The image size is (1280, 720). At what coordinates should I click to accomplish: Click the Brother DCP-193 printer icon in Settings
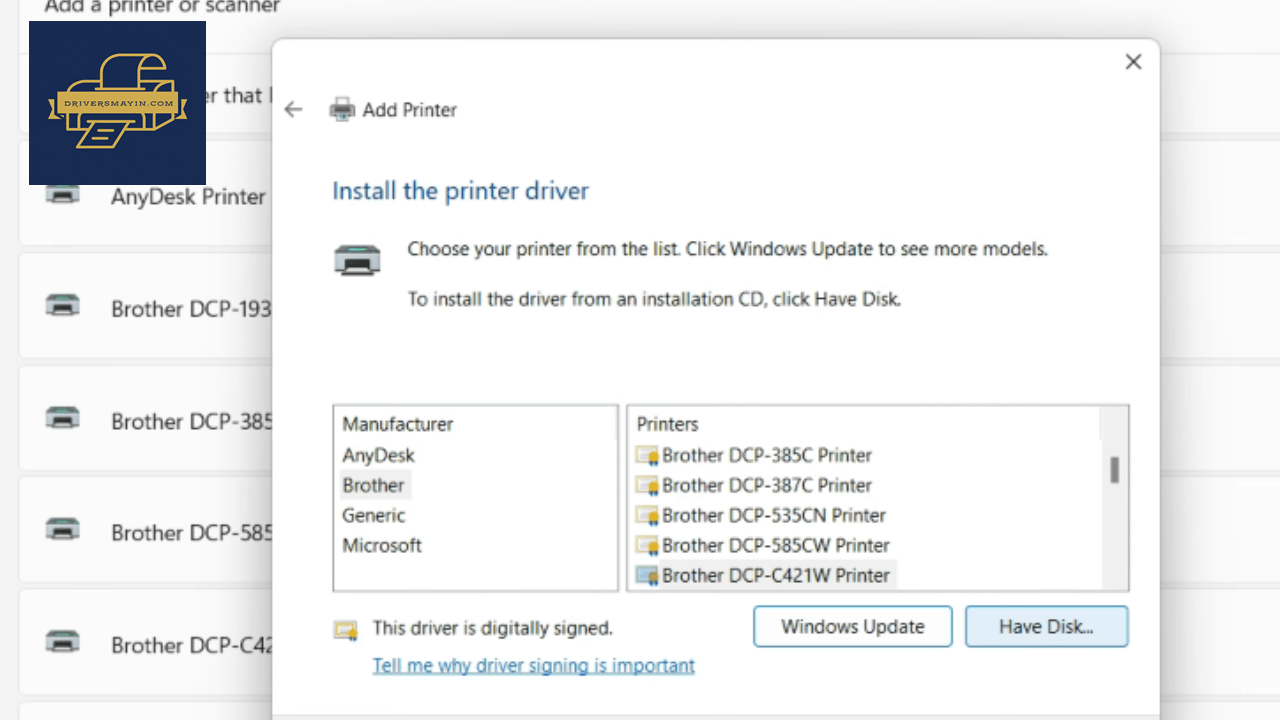pos(63,306)
